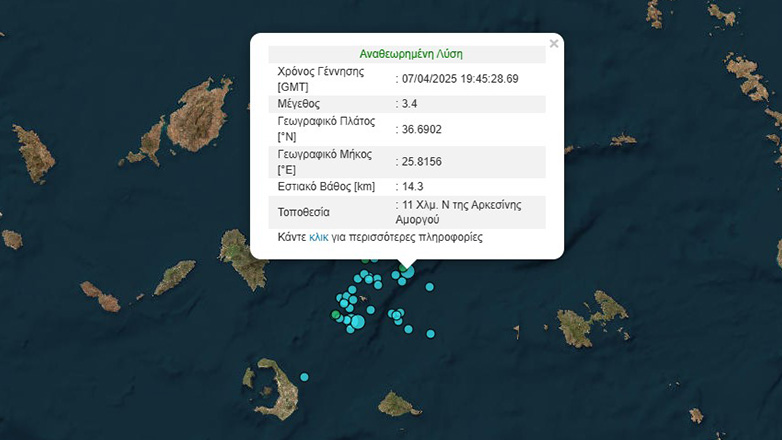Viewport: 782px width, 440px height.
Task: Click the southeasternmost earthquake marker
Action: [431, 334]
